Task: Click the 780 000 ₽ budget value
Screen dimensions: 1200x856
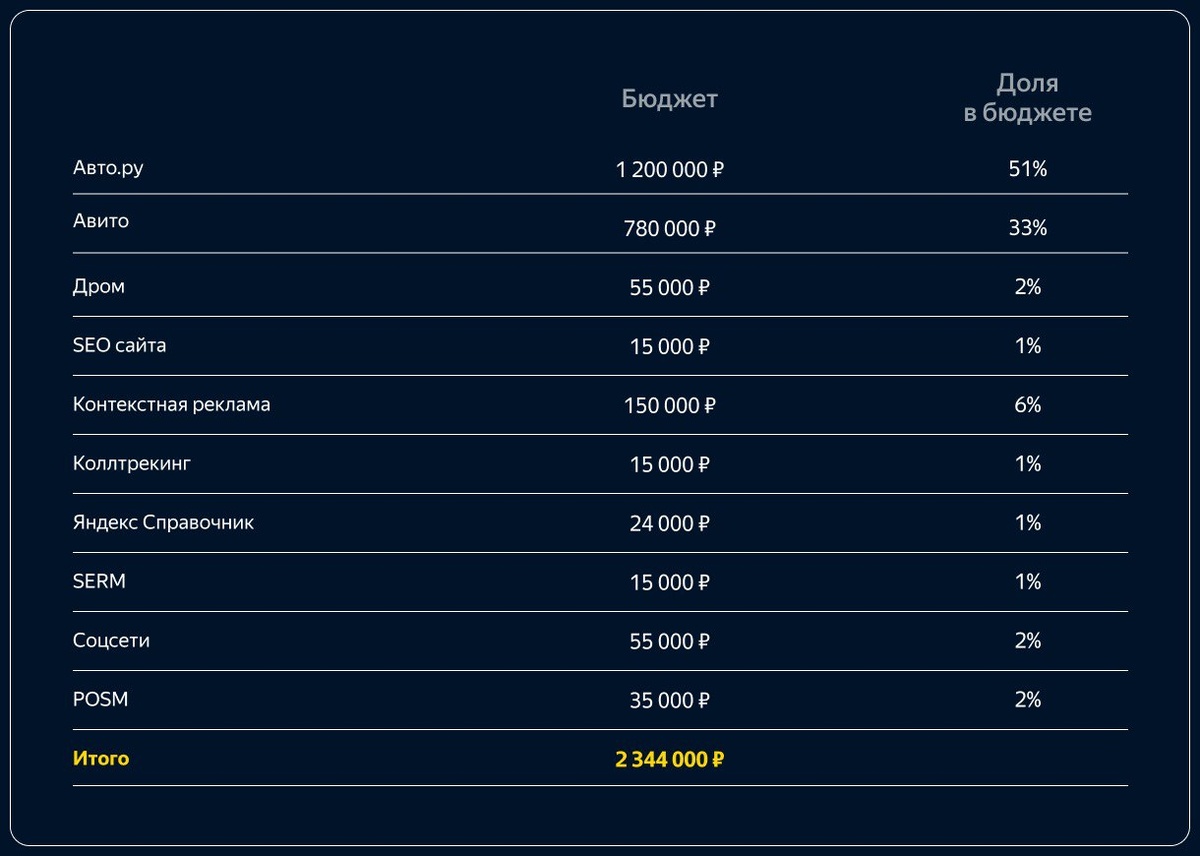Action: coord(670,229)
